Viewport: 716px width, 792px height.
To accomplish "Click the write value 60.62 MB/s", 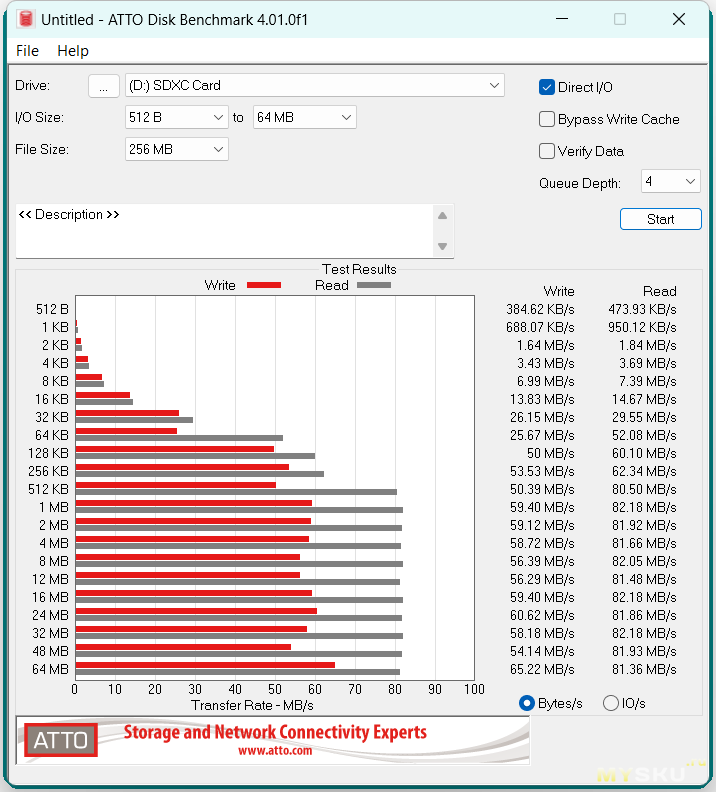I will point(542,616).
